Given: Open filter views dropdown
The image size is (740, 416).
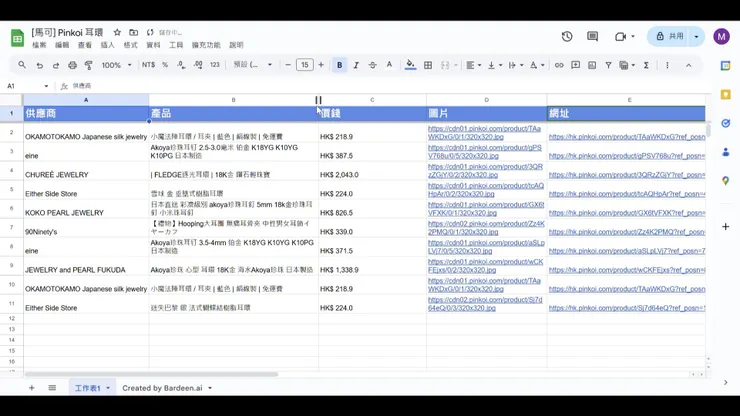Looking at the screenshot, I should (627, 65).
